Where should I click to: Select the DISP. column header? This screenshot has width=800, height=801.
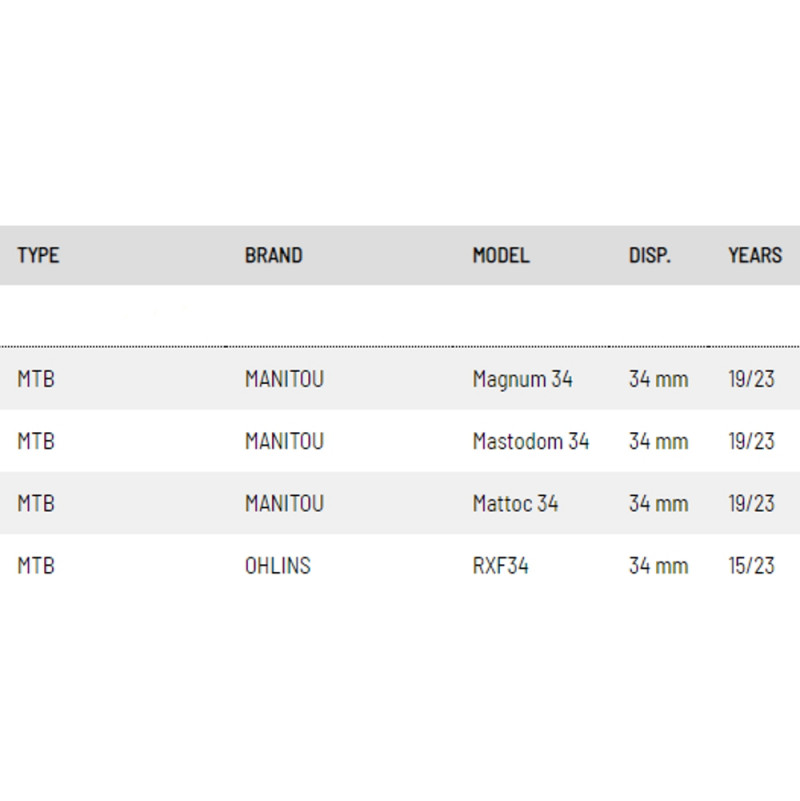649,255
